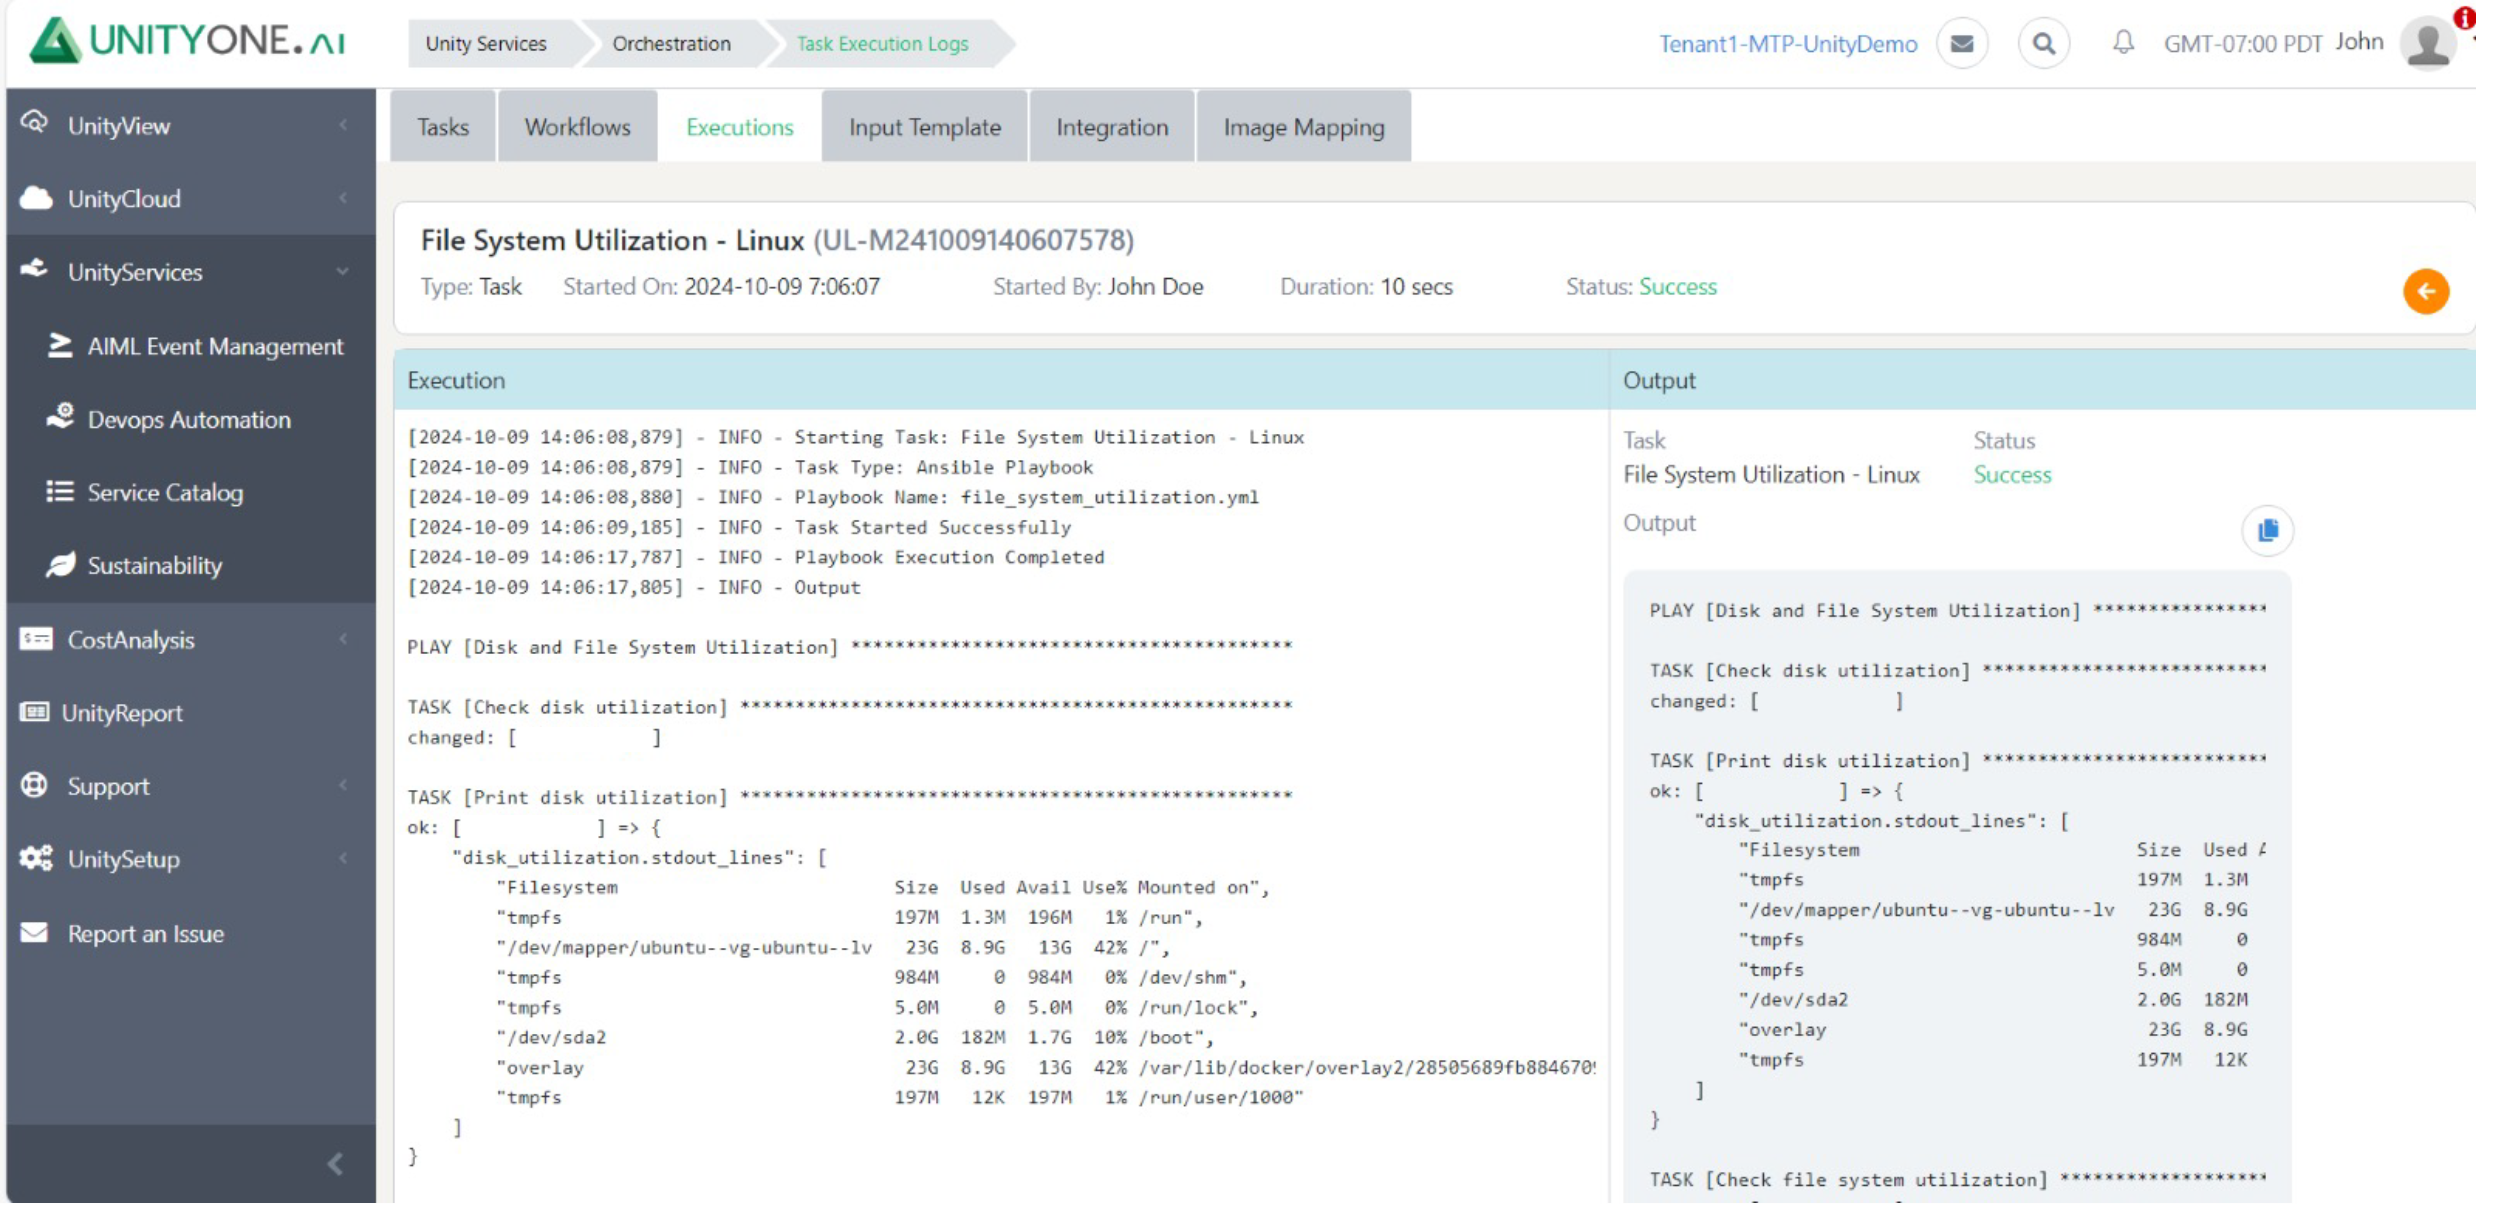Open the Tenant1-MTP-UnityDemo tenant link
The image size is (2500, 1227).
1787,44
